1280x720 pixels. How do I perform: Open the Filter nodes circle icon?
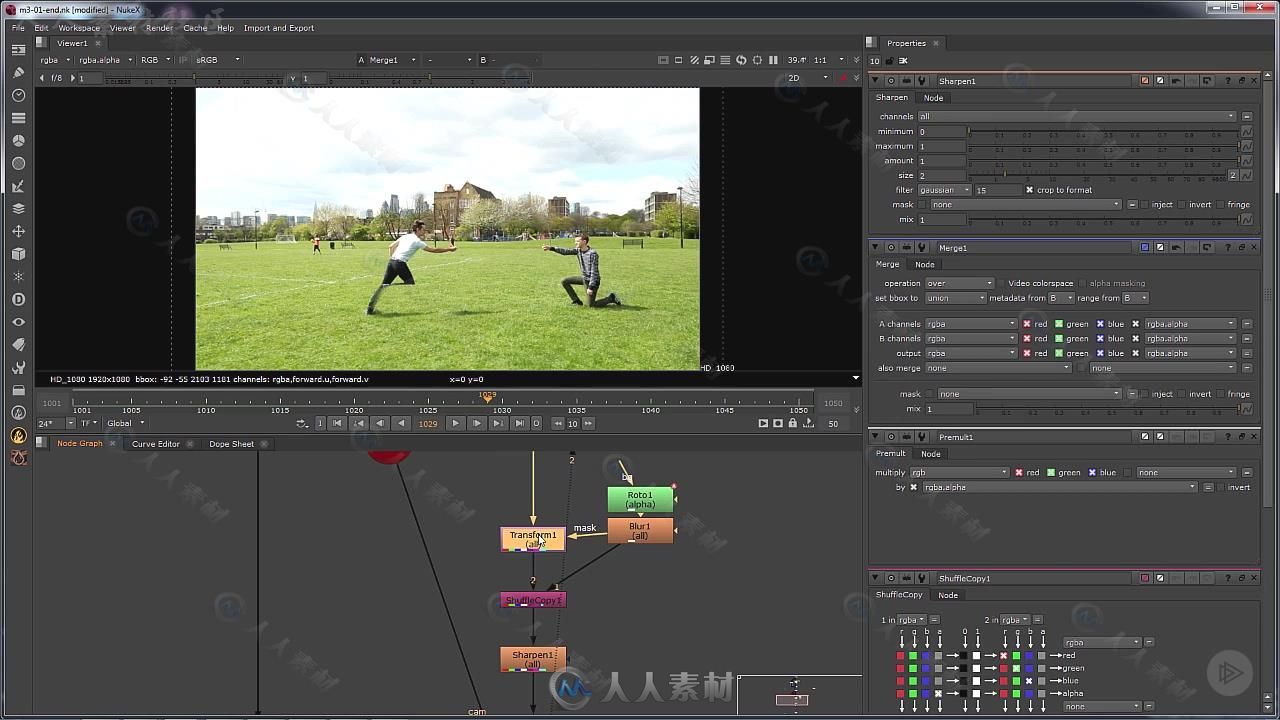point(18,163)
